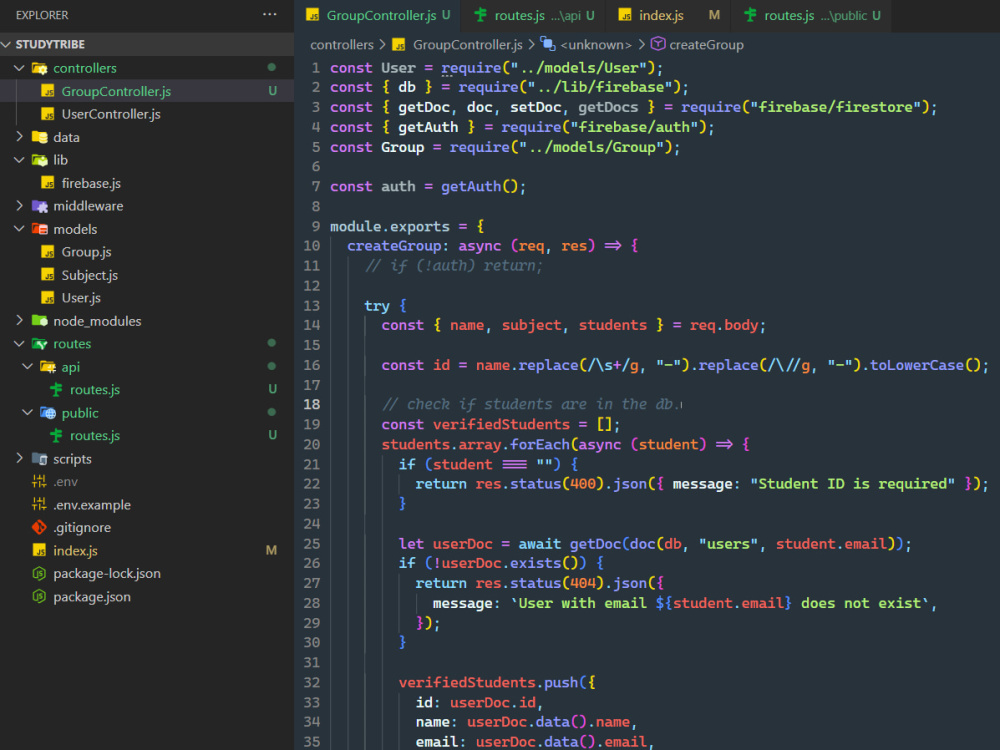Place cursor on verifiedStudents declaration line 19
This screenshot has height=750, width=1000.
500,424
